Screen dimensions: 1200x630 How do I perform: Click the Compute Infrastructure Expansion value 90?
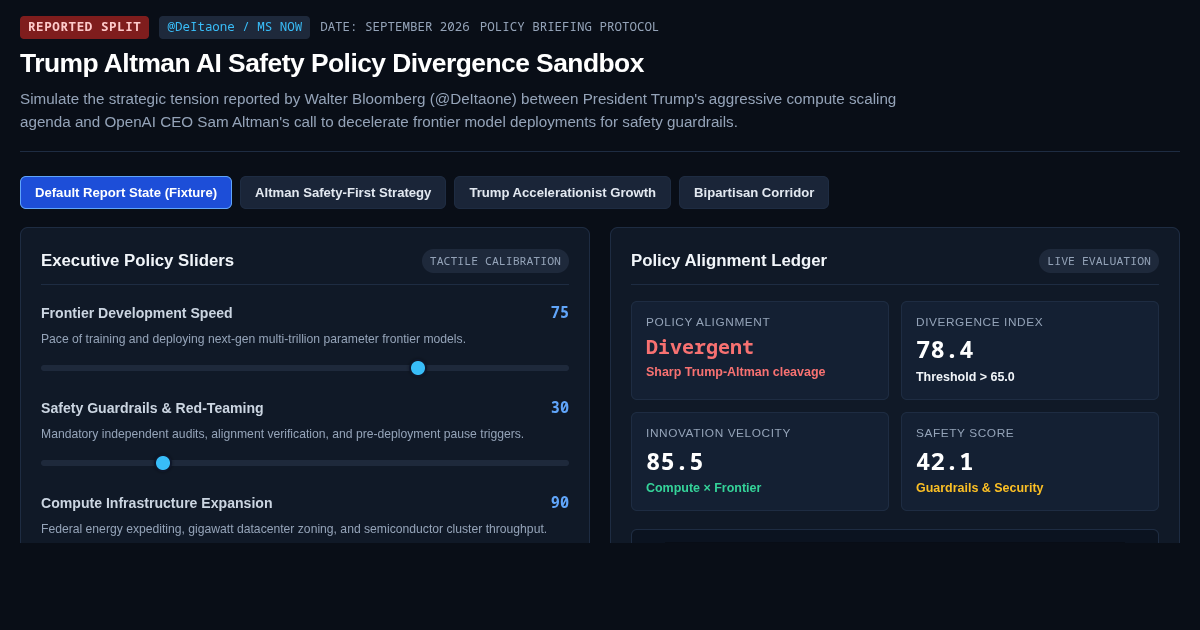[559, 503]
